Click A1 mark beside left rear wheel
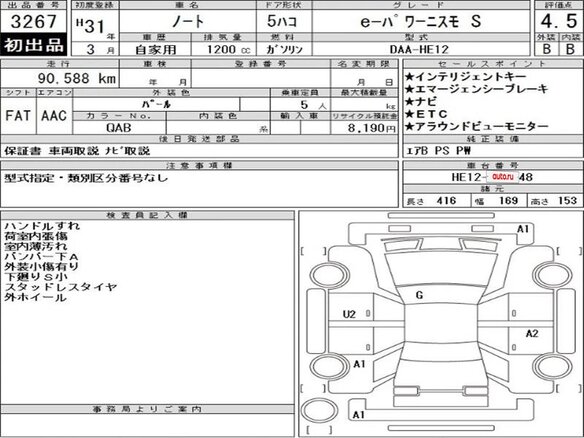The image size is (584, 438). [x=359, y=364]
